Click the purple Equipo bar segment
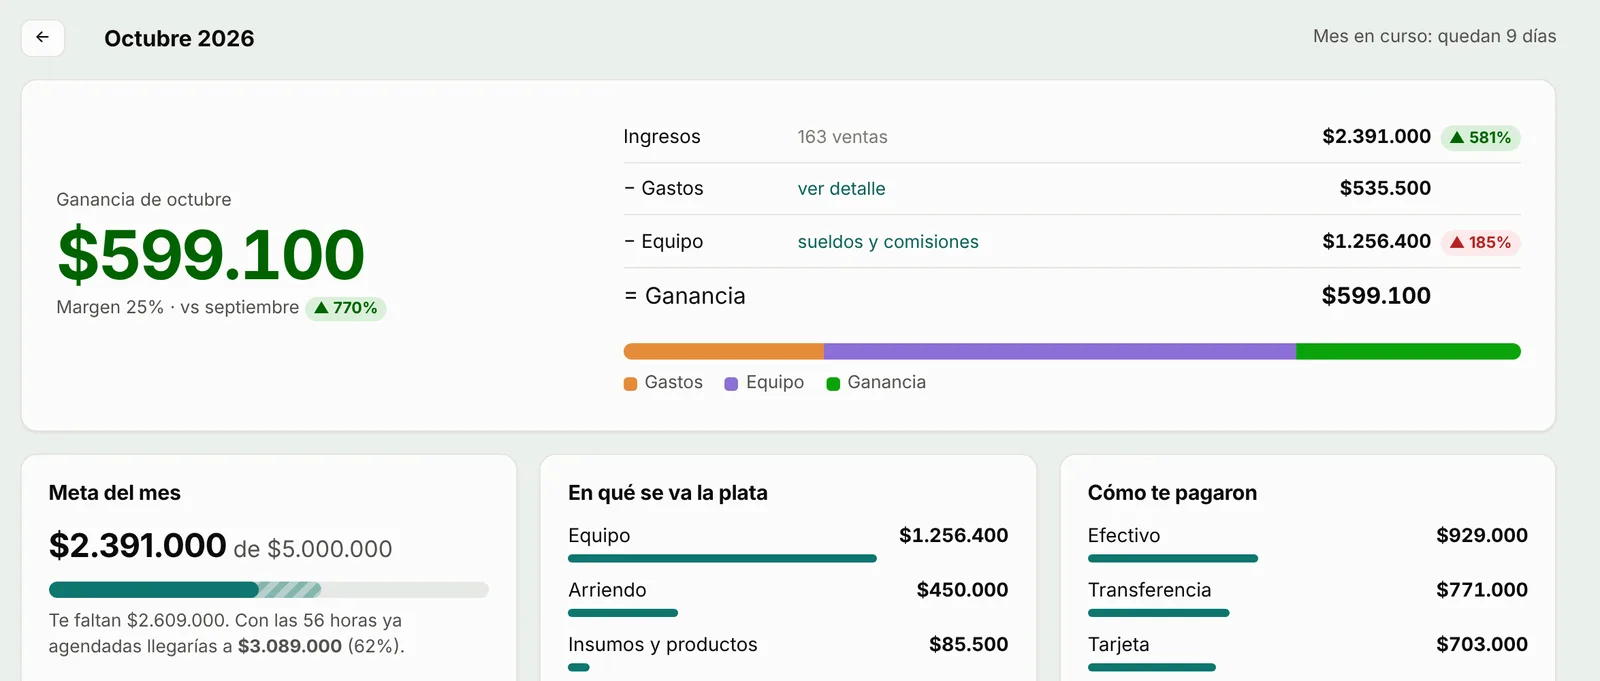Image resolution: width=1600 pixels, height=681 pixels. point(1060,352)
